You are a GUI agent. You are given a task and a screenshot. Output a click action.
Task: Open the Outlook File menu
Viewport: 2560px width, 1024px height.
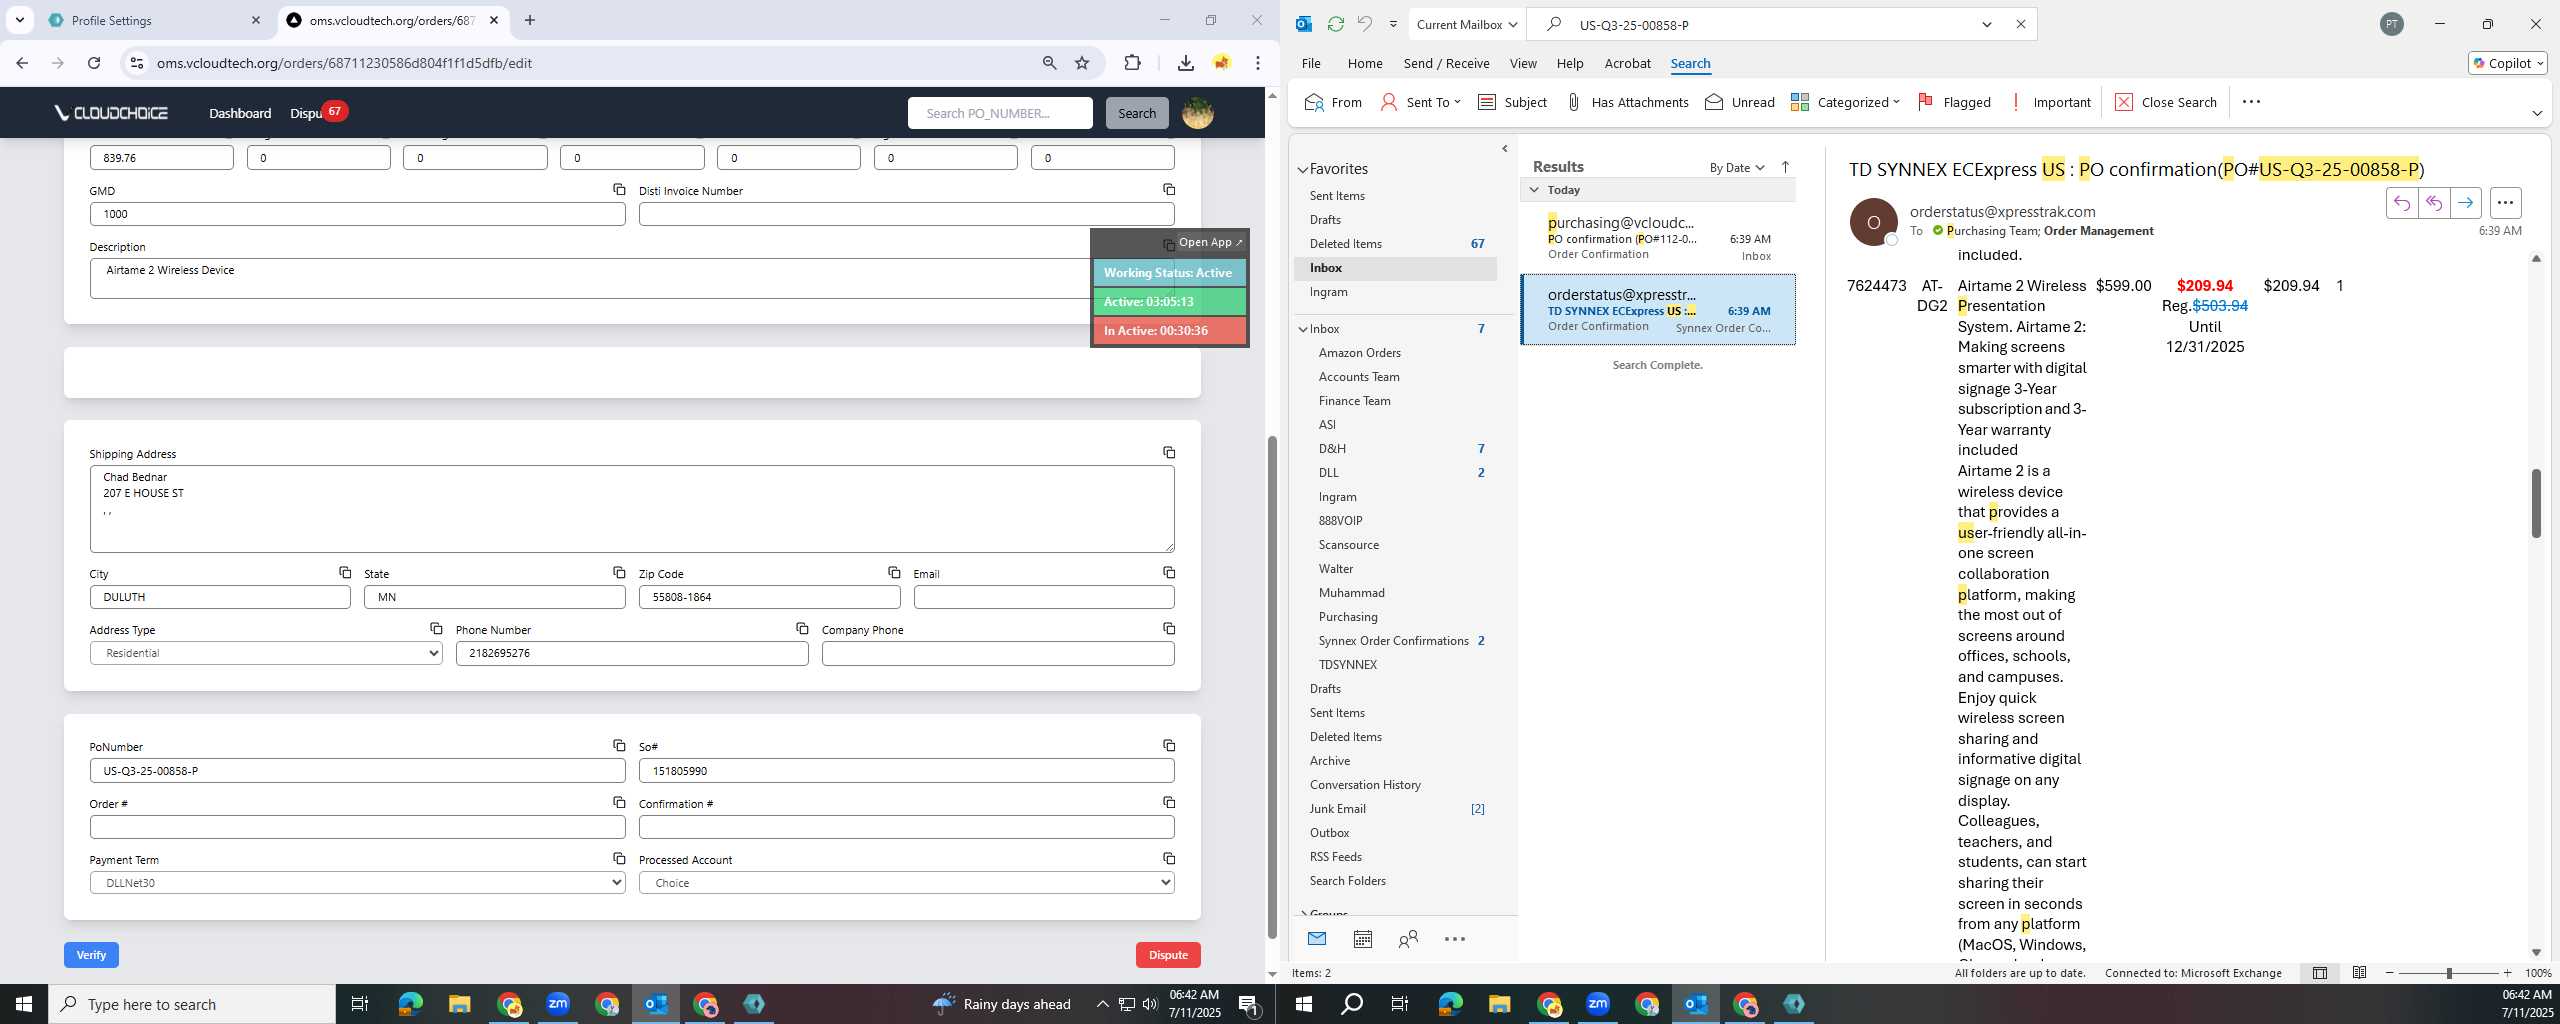[1311, 63]
